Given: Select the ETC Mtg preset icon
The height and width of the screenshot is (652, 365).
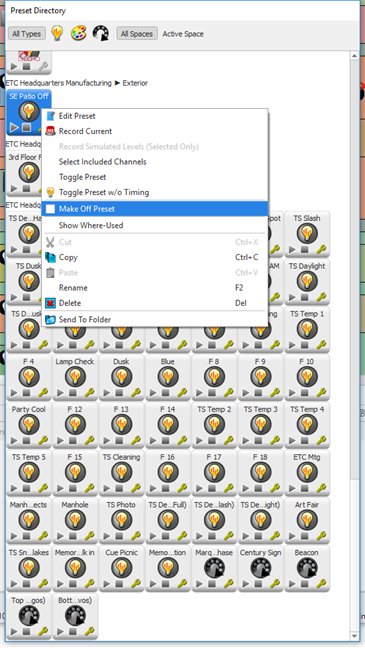Looking at the screenshot, I should pyautogui.click(x=307, y=472).
